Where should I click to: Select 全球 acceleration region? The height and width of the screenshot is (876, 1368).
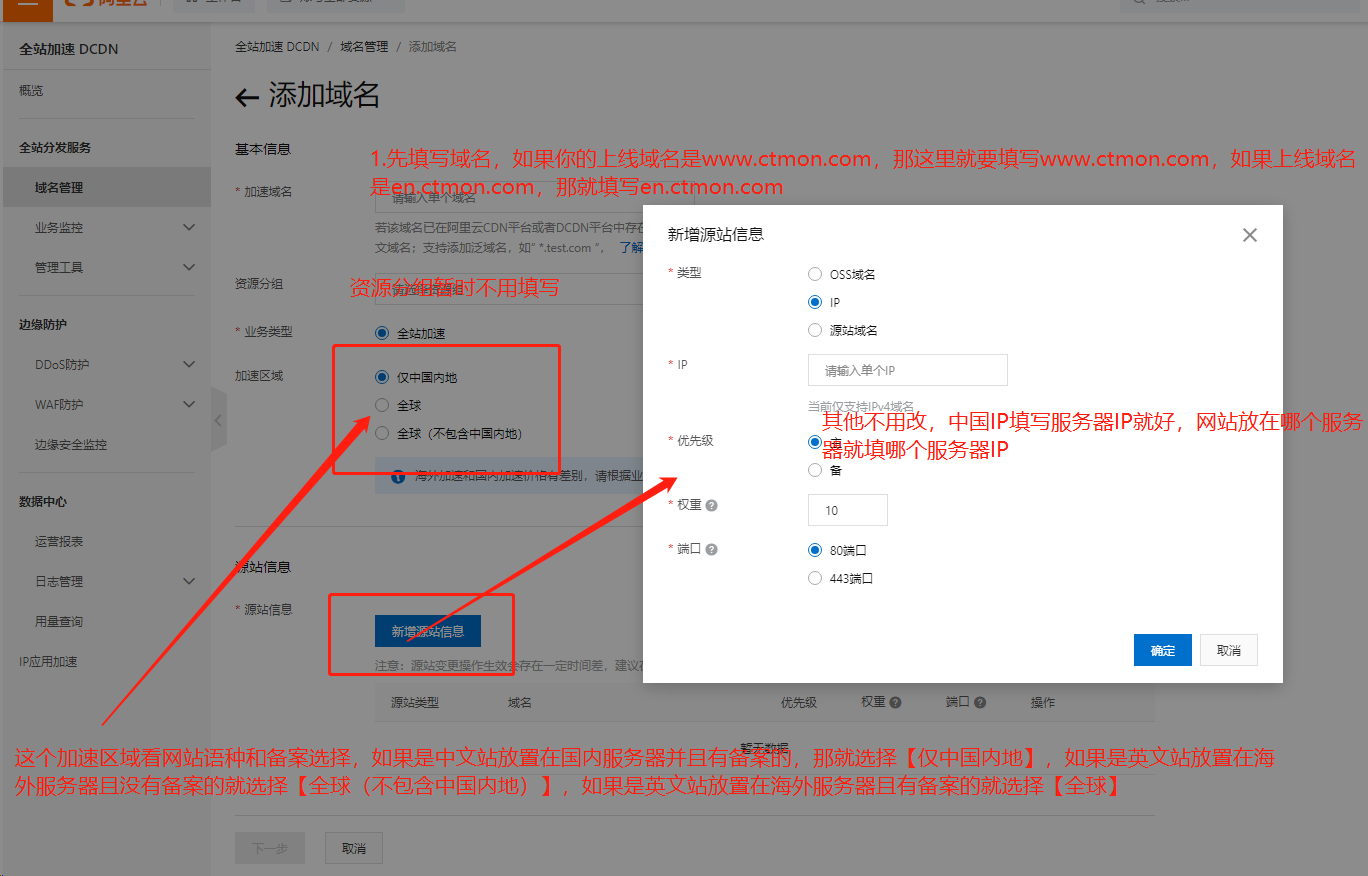coord(381,405)
